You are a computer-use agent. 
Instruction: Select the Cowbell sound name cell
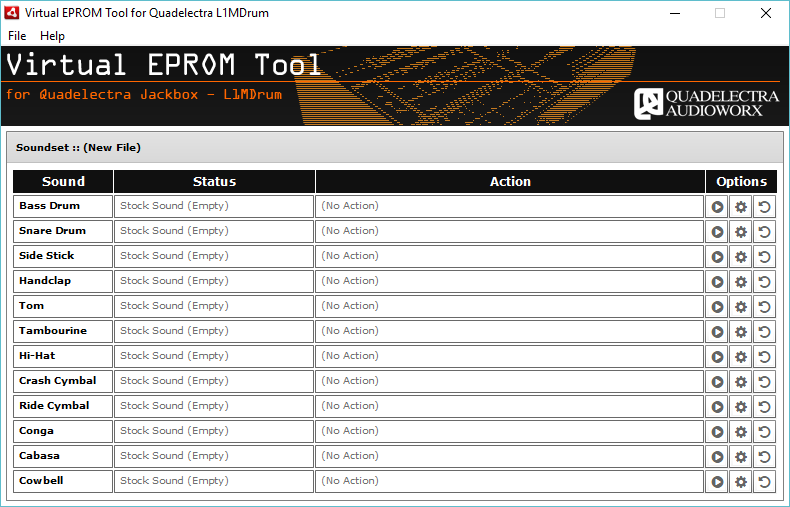coord(63,481)
